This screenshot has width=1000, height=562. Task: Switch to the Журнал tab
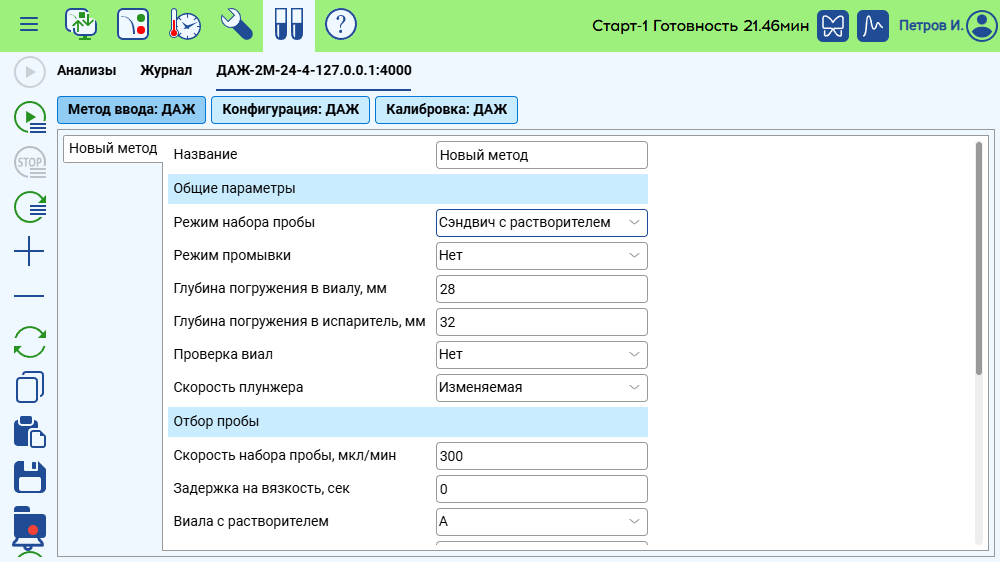166,70
